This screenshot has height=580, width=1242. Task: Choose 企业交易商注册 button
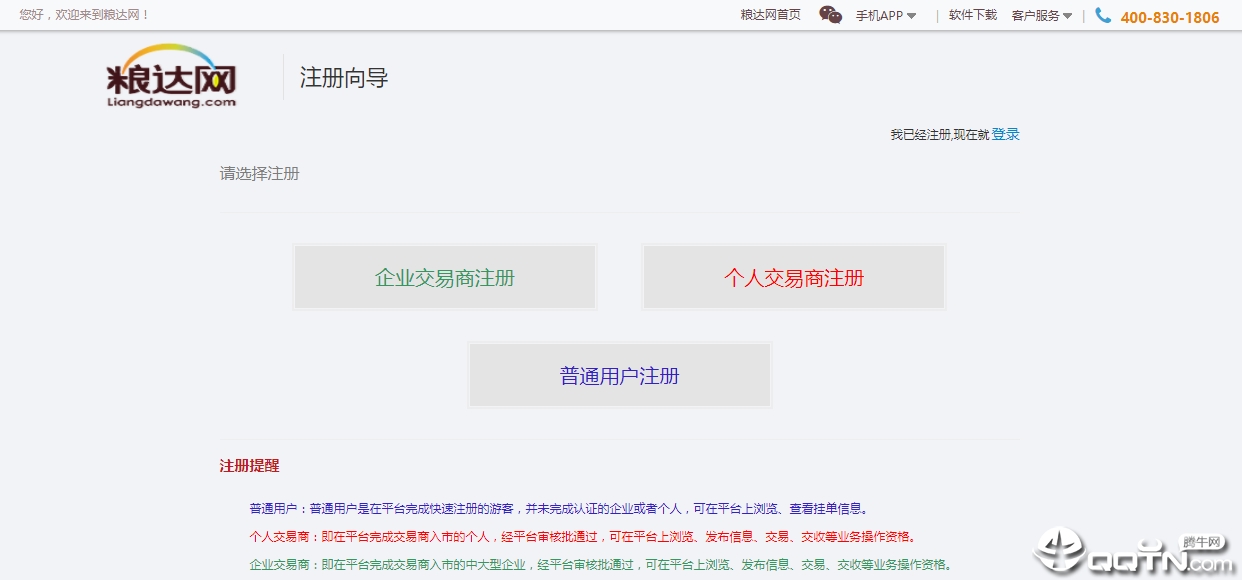(445, 277)
